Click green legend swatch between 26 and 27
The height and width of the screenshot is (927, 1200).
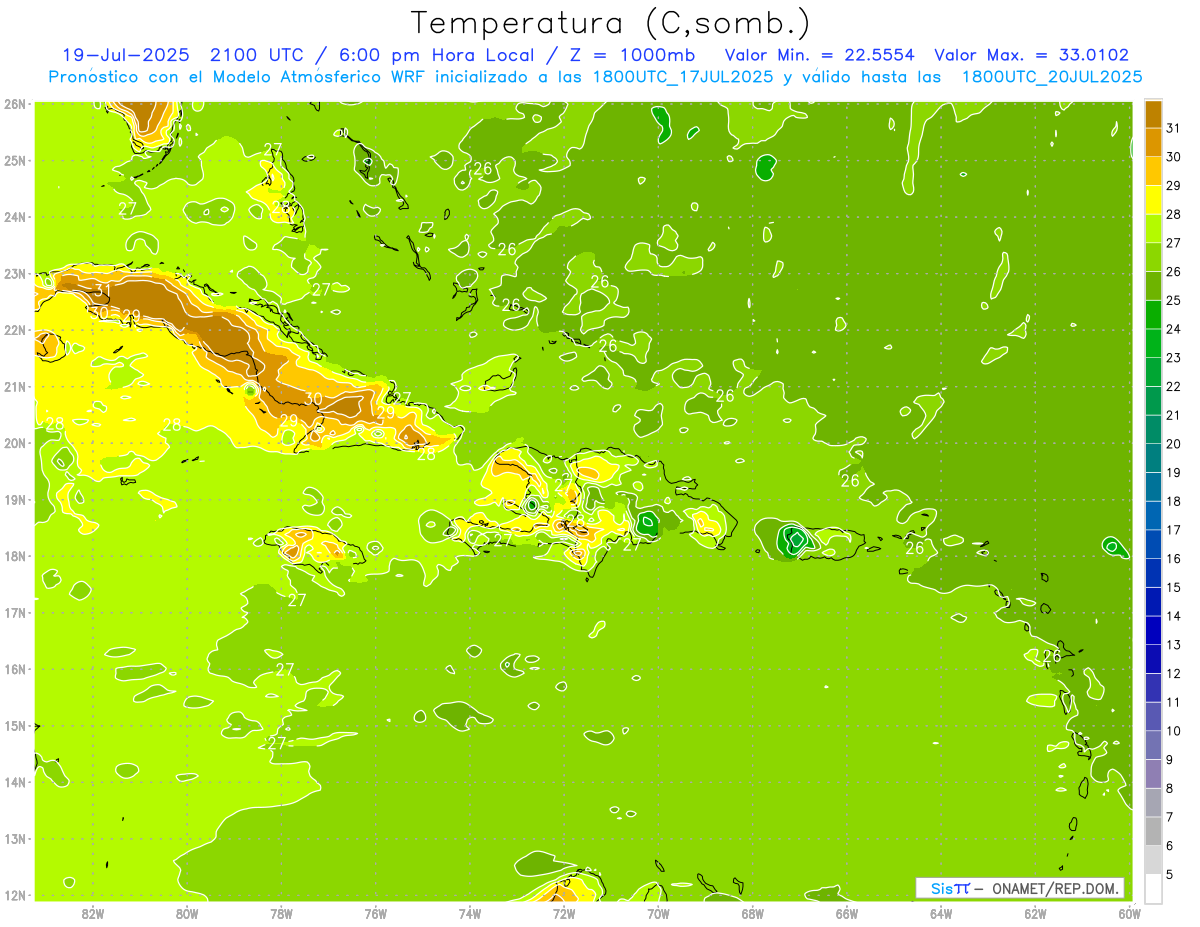coord(1153,257)
